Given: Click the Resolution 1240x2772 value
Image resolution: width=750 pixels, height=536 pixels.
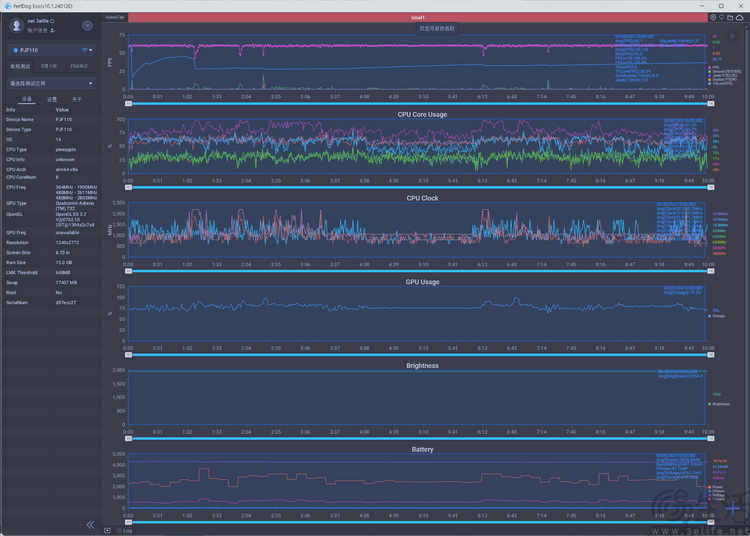Looking at the screenshot, I should (67, 242).
